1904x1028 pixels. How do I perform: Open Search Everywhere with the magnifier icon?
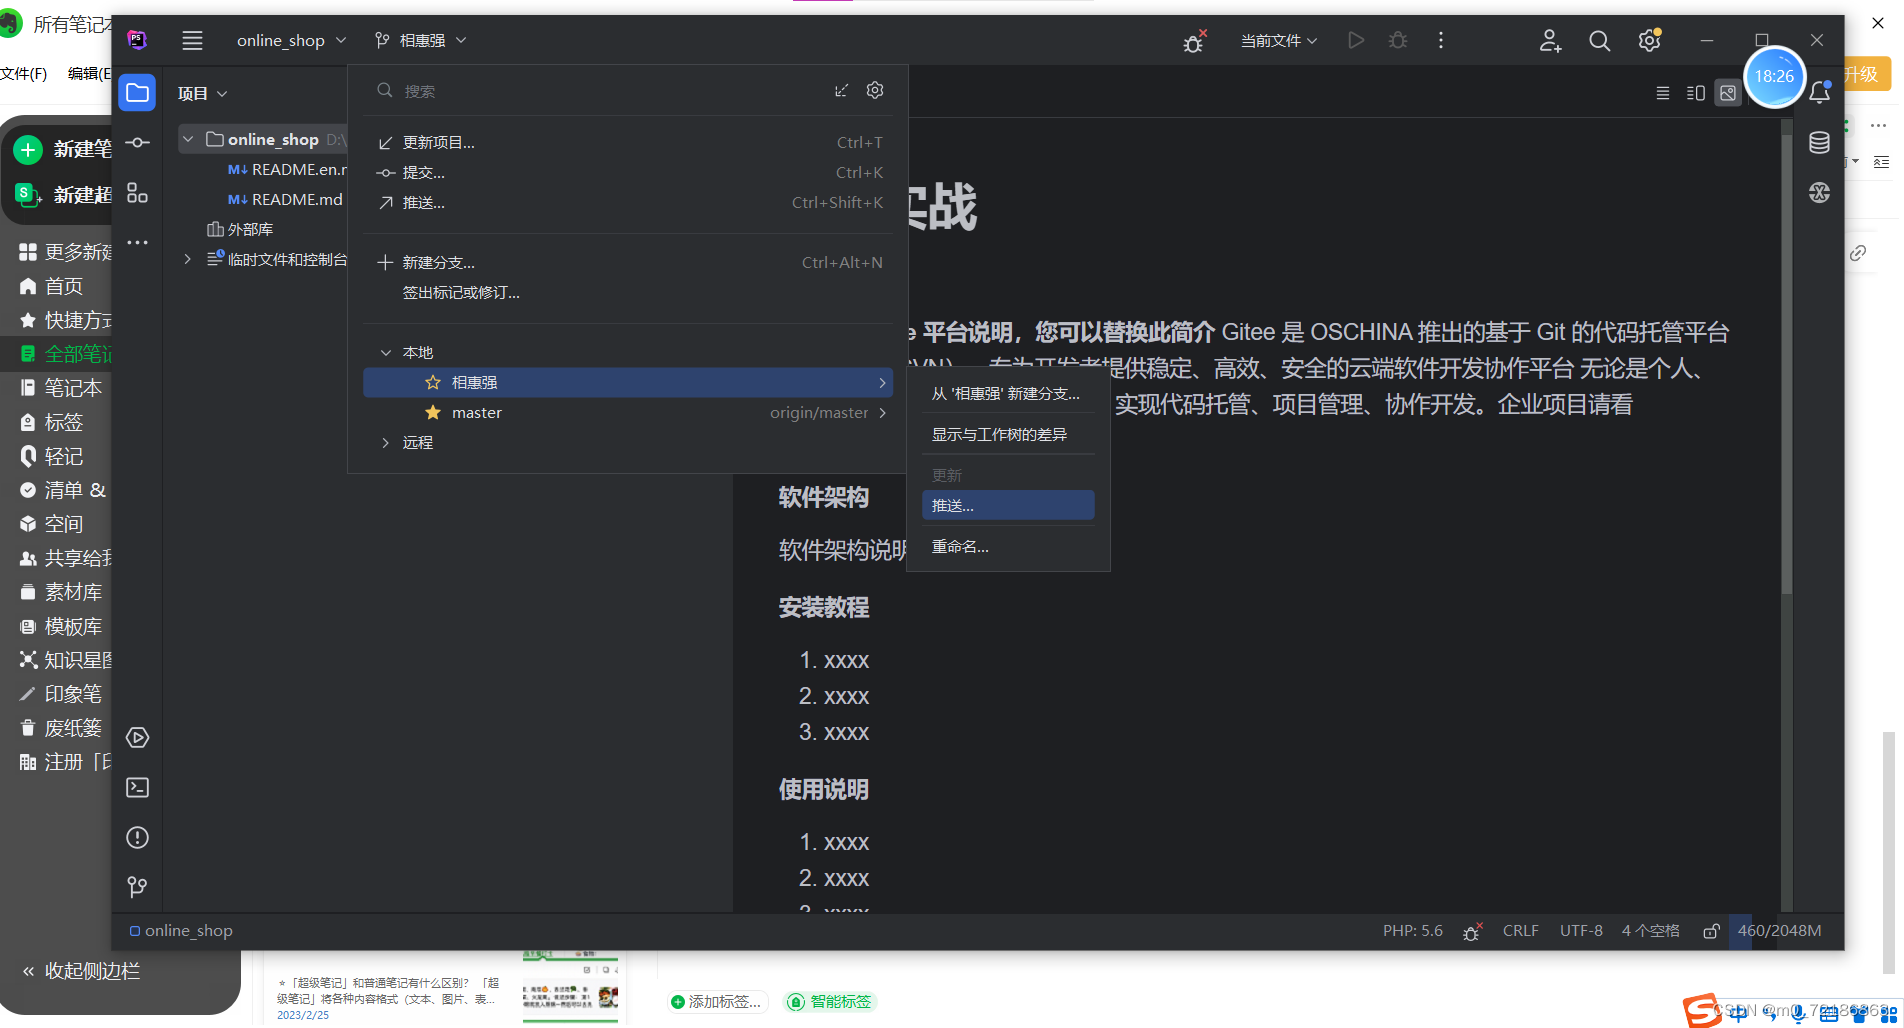(1599, 40)
